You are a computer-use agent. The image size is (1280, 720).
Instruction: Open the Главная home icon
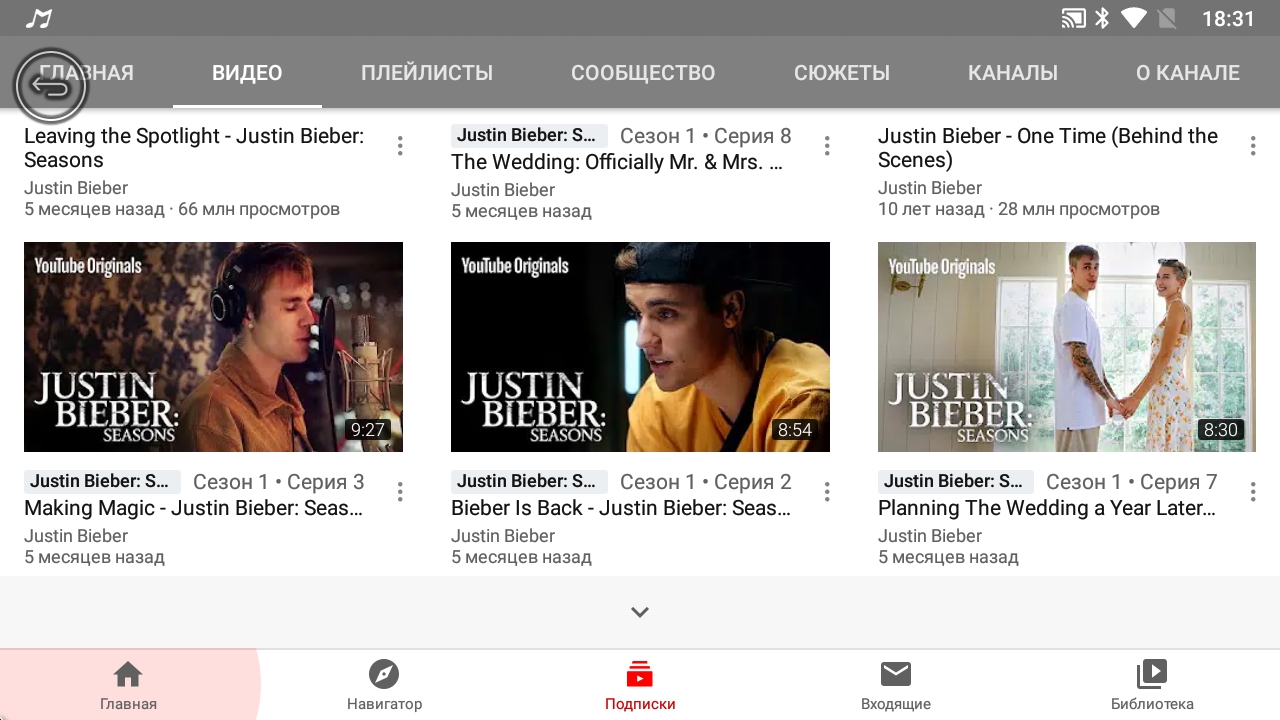click(128, 676)
